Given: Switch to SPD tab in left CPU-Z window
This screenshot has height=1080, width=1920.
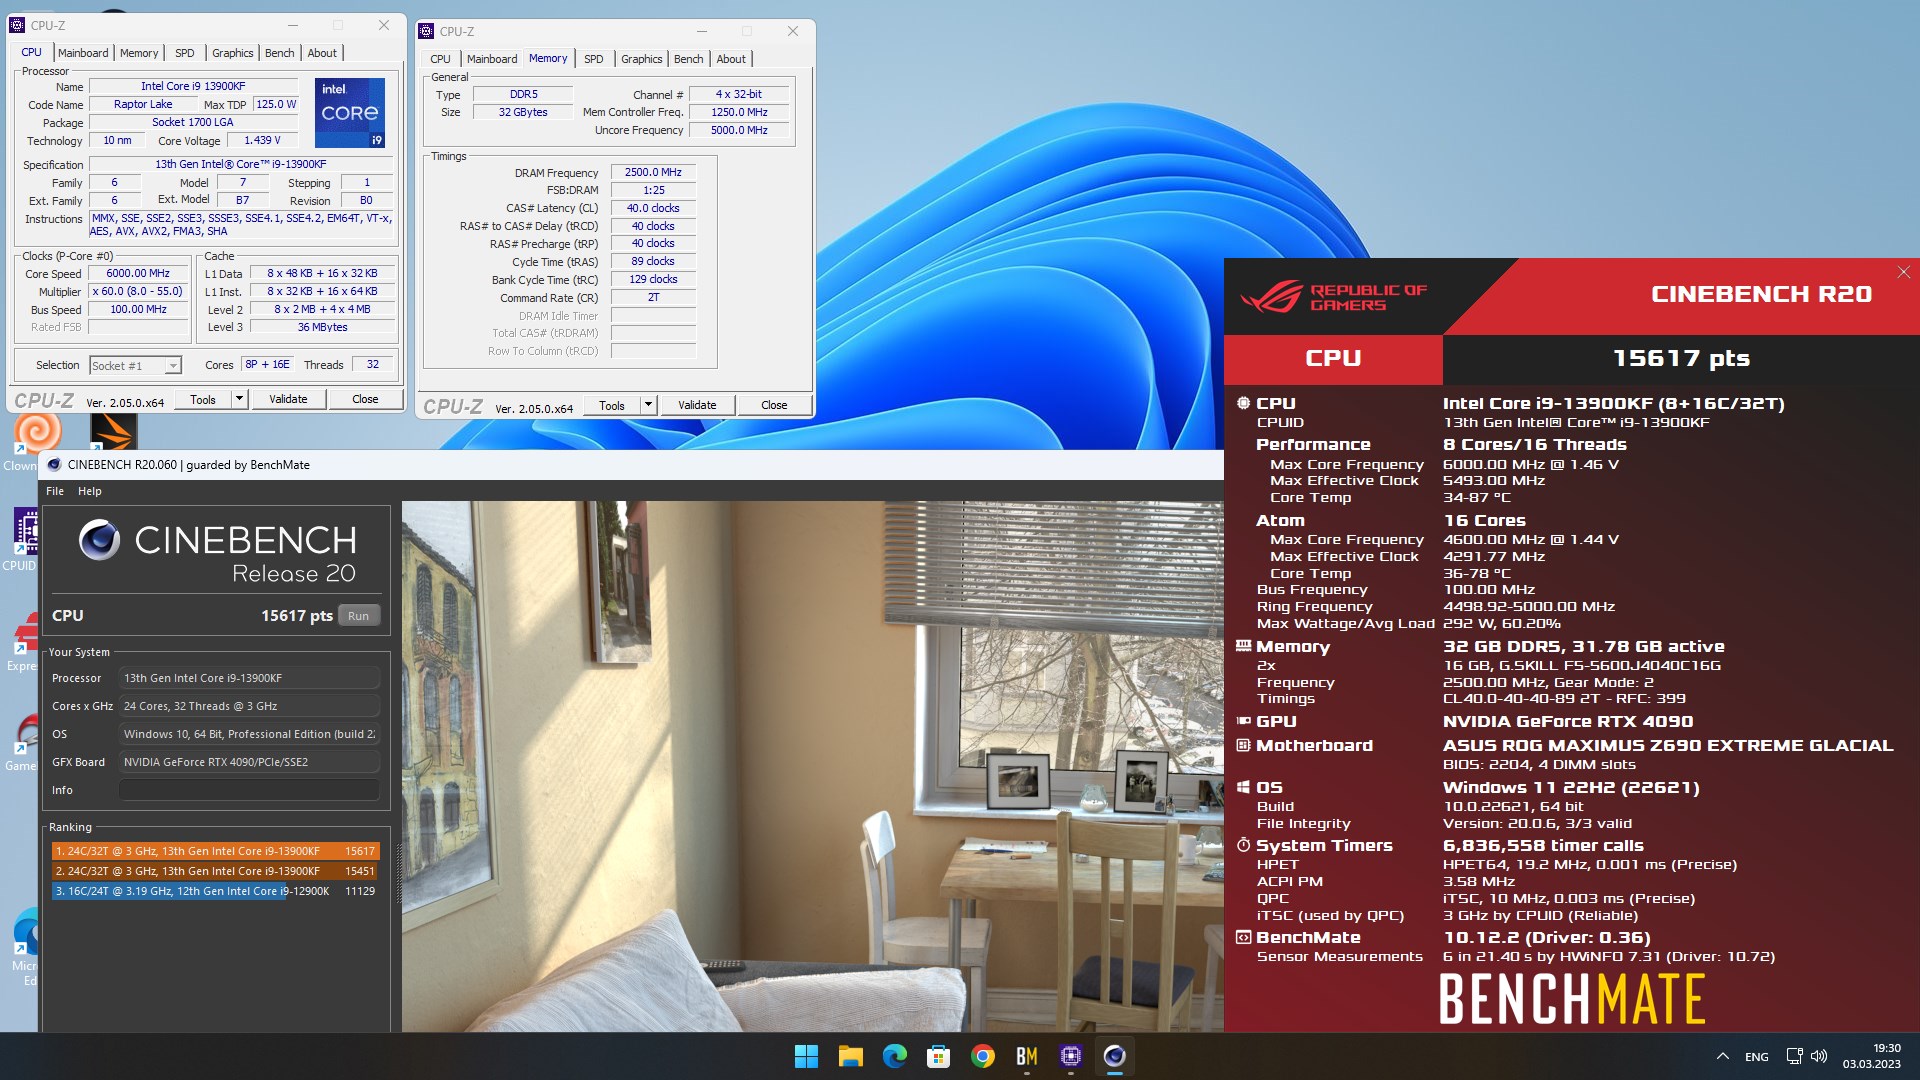Looking at the screenshot, I should 185,53.
